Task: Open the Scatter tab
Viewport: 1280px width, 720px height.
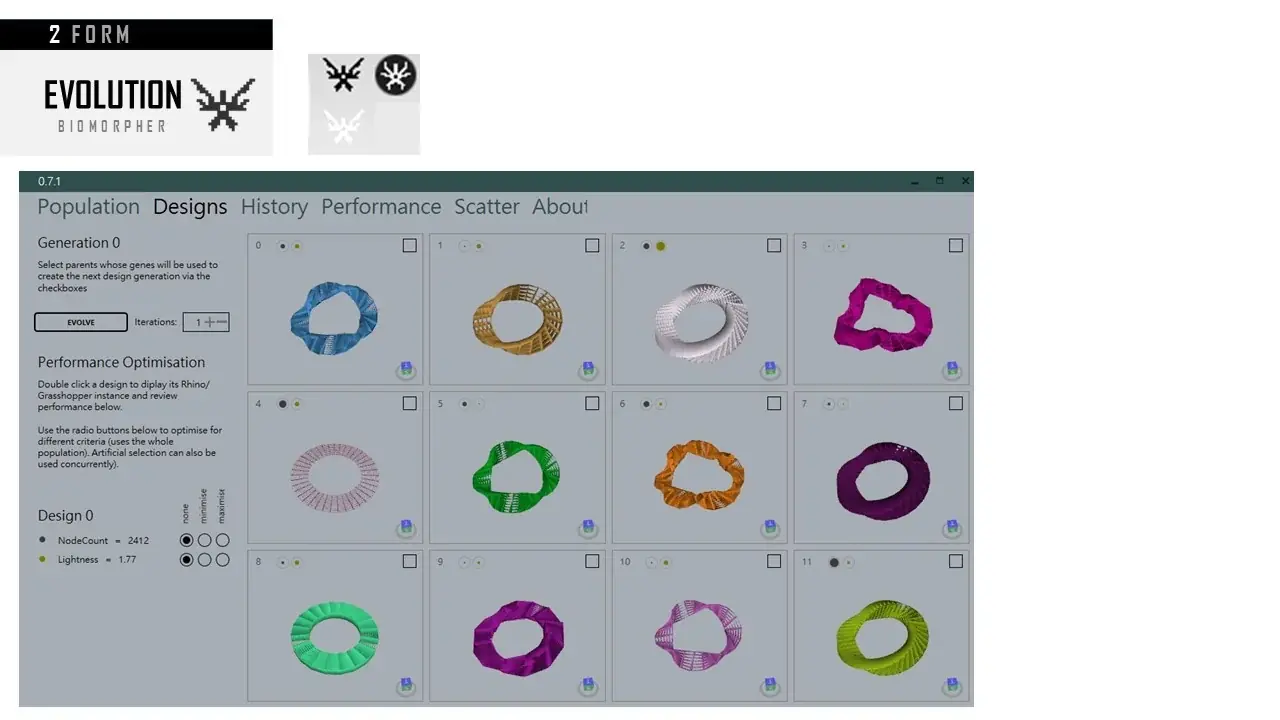Action: 487,207
